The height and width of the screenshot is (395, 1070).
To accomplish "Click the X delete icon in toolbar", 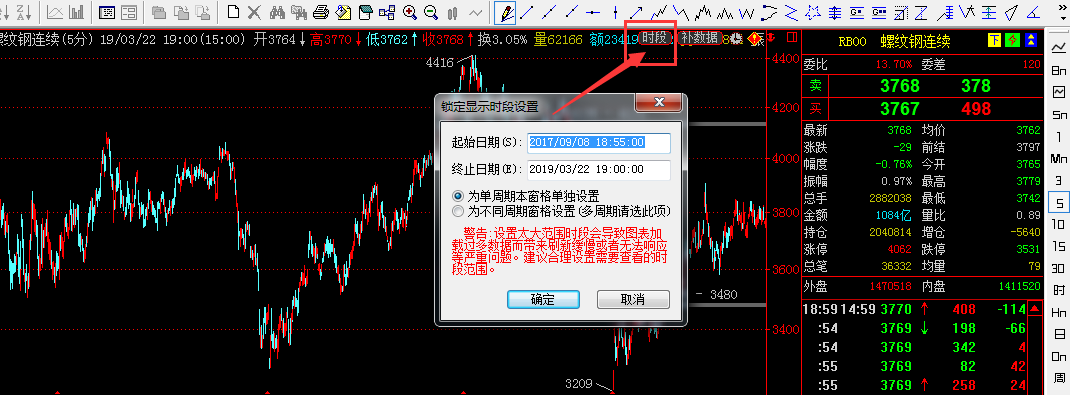I will (x=254, y=12).
